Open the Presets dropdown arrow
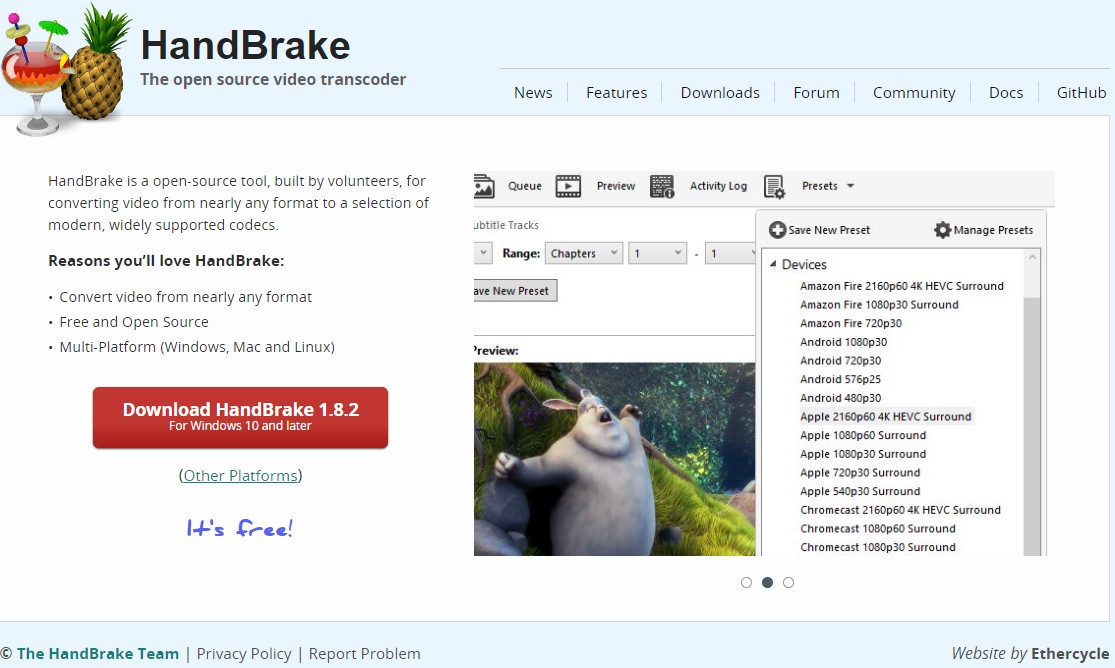Screen dimensions: 1115x668 pos(850,186)
